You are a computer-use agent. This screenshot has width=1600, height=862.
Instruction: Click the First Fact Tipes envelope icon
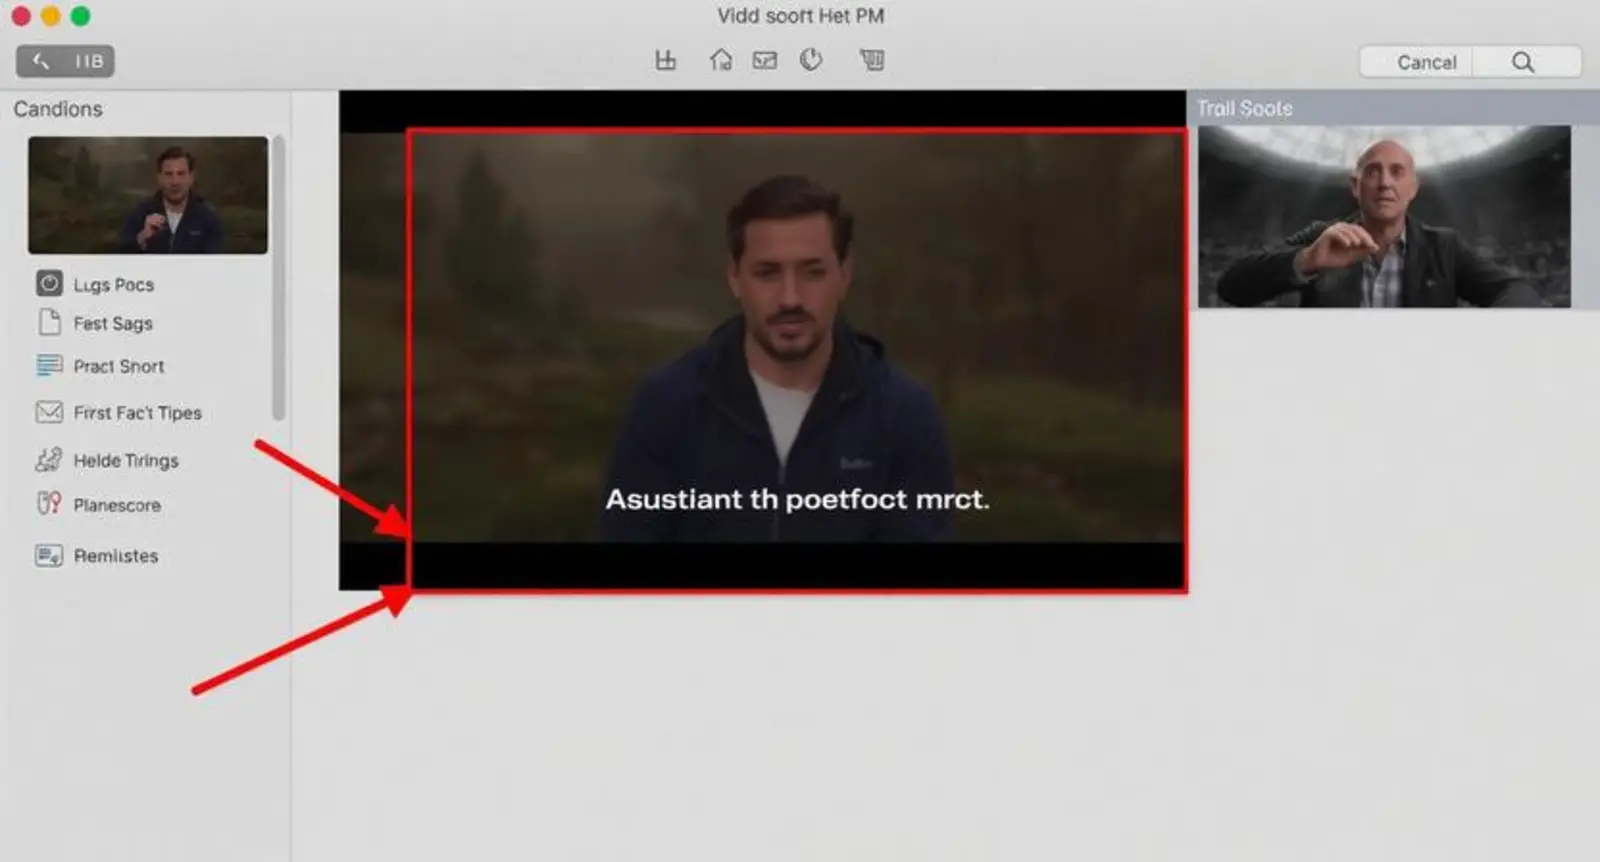[49, 412]
